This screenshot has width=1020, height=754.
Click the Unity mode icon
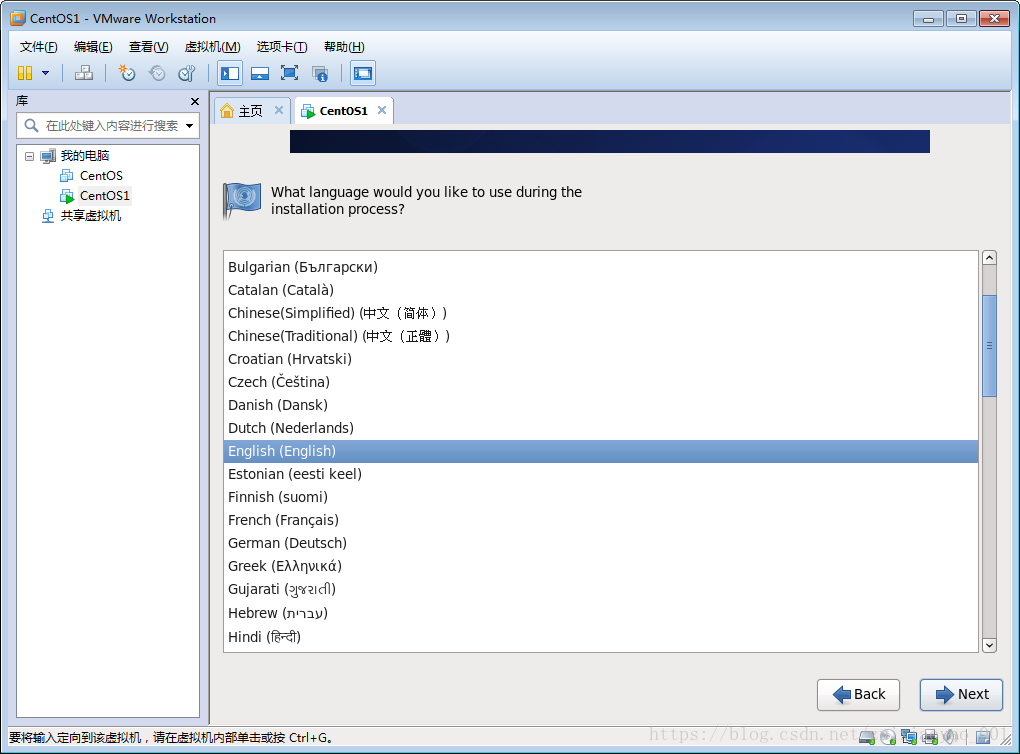coord(319,73)
